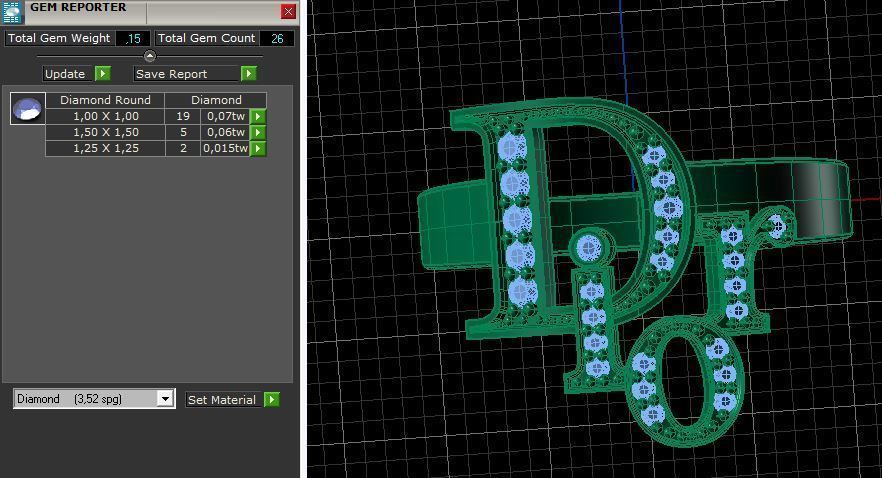Click green arrow for 1,50 X 1,50 row
The image size is (882, 478).
click(x=258, y=132)
